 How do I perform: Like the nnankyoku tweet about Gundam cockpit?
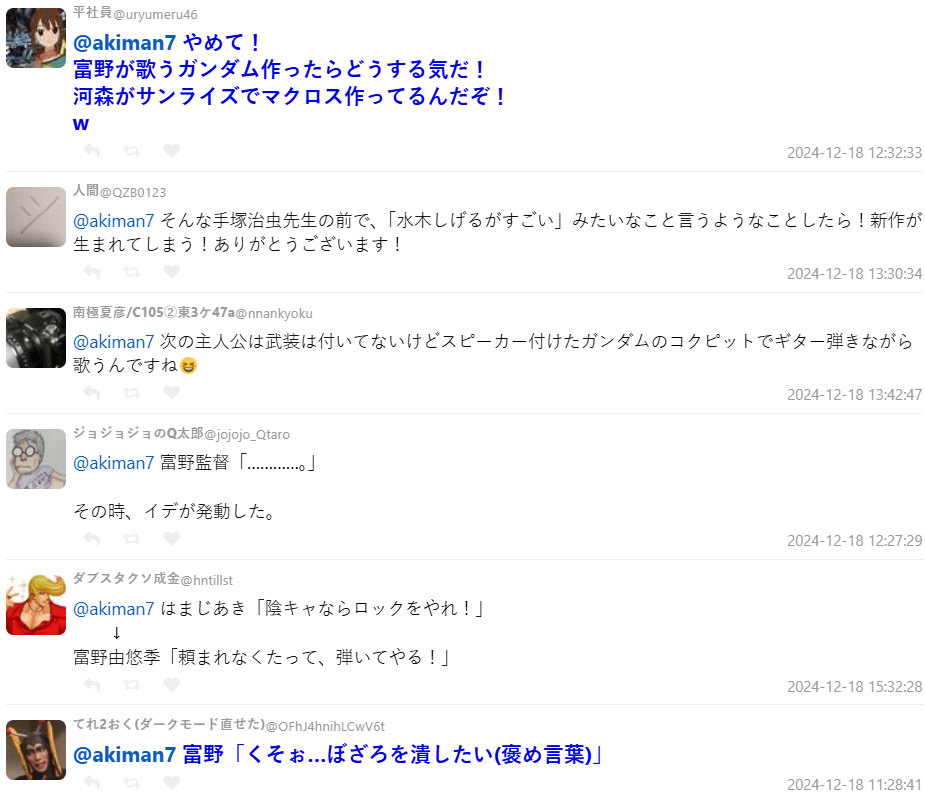(x=172, y=392)
